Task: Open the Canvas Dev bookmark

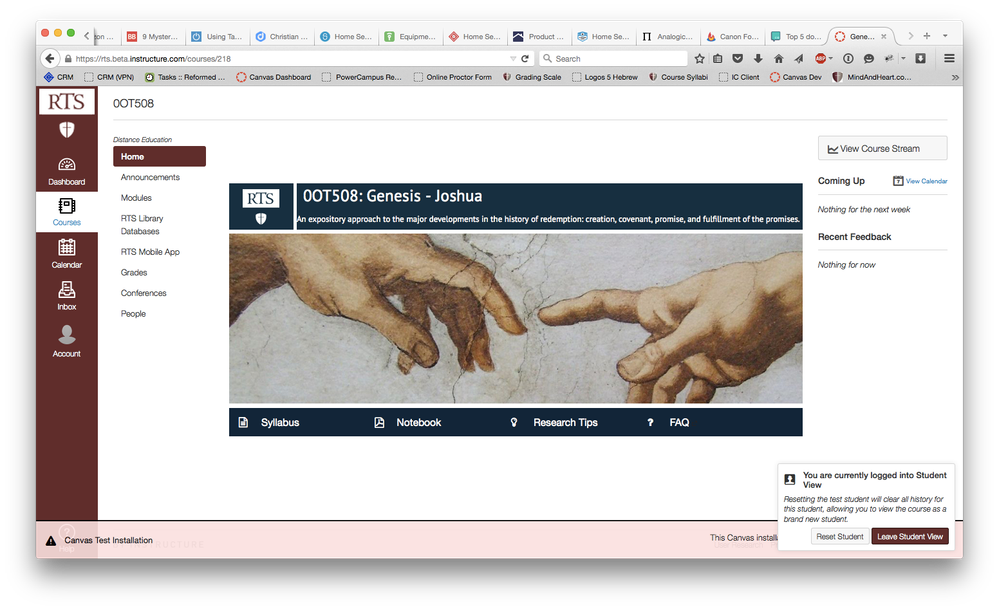Action: click(x=796, y=77)
